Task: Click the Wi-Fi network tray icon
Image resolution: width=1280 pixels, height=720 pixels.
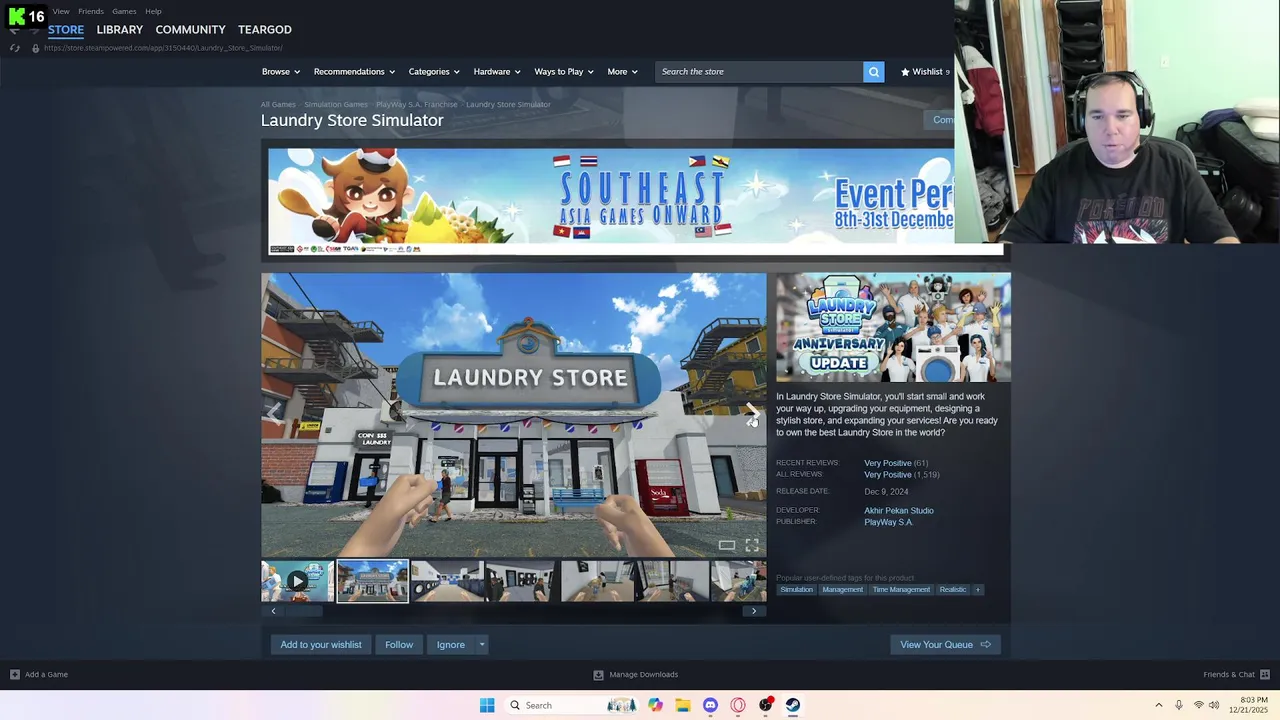Action: click(1198, 705)
